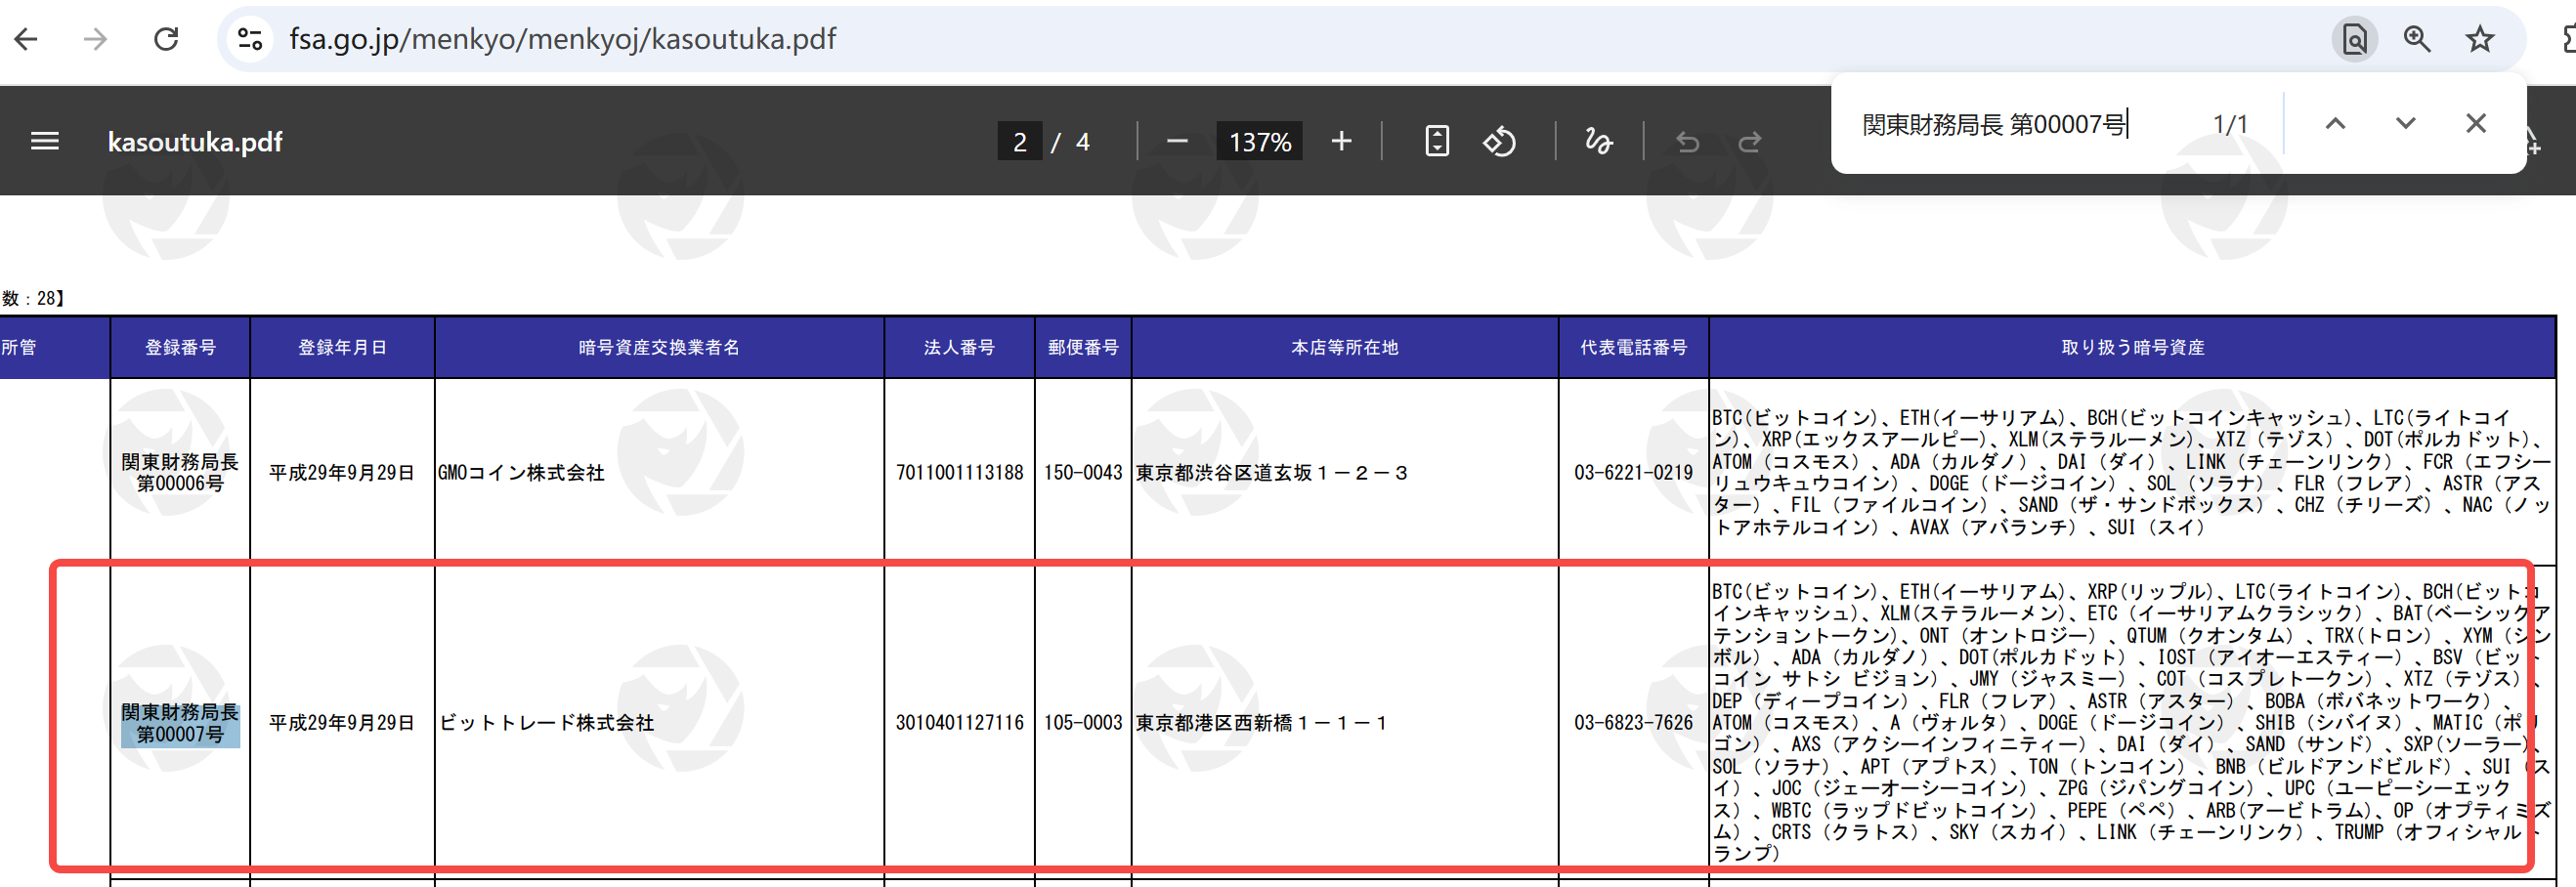Close the find in page bar
2576x887 pixels.
coord(2475,123)
